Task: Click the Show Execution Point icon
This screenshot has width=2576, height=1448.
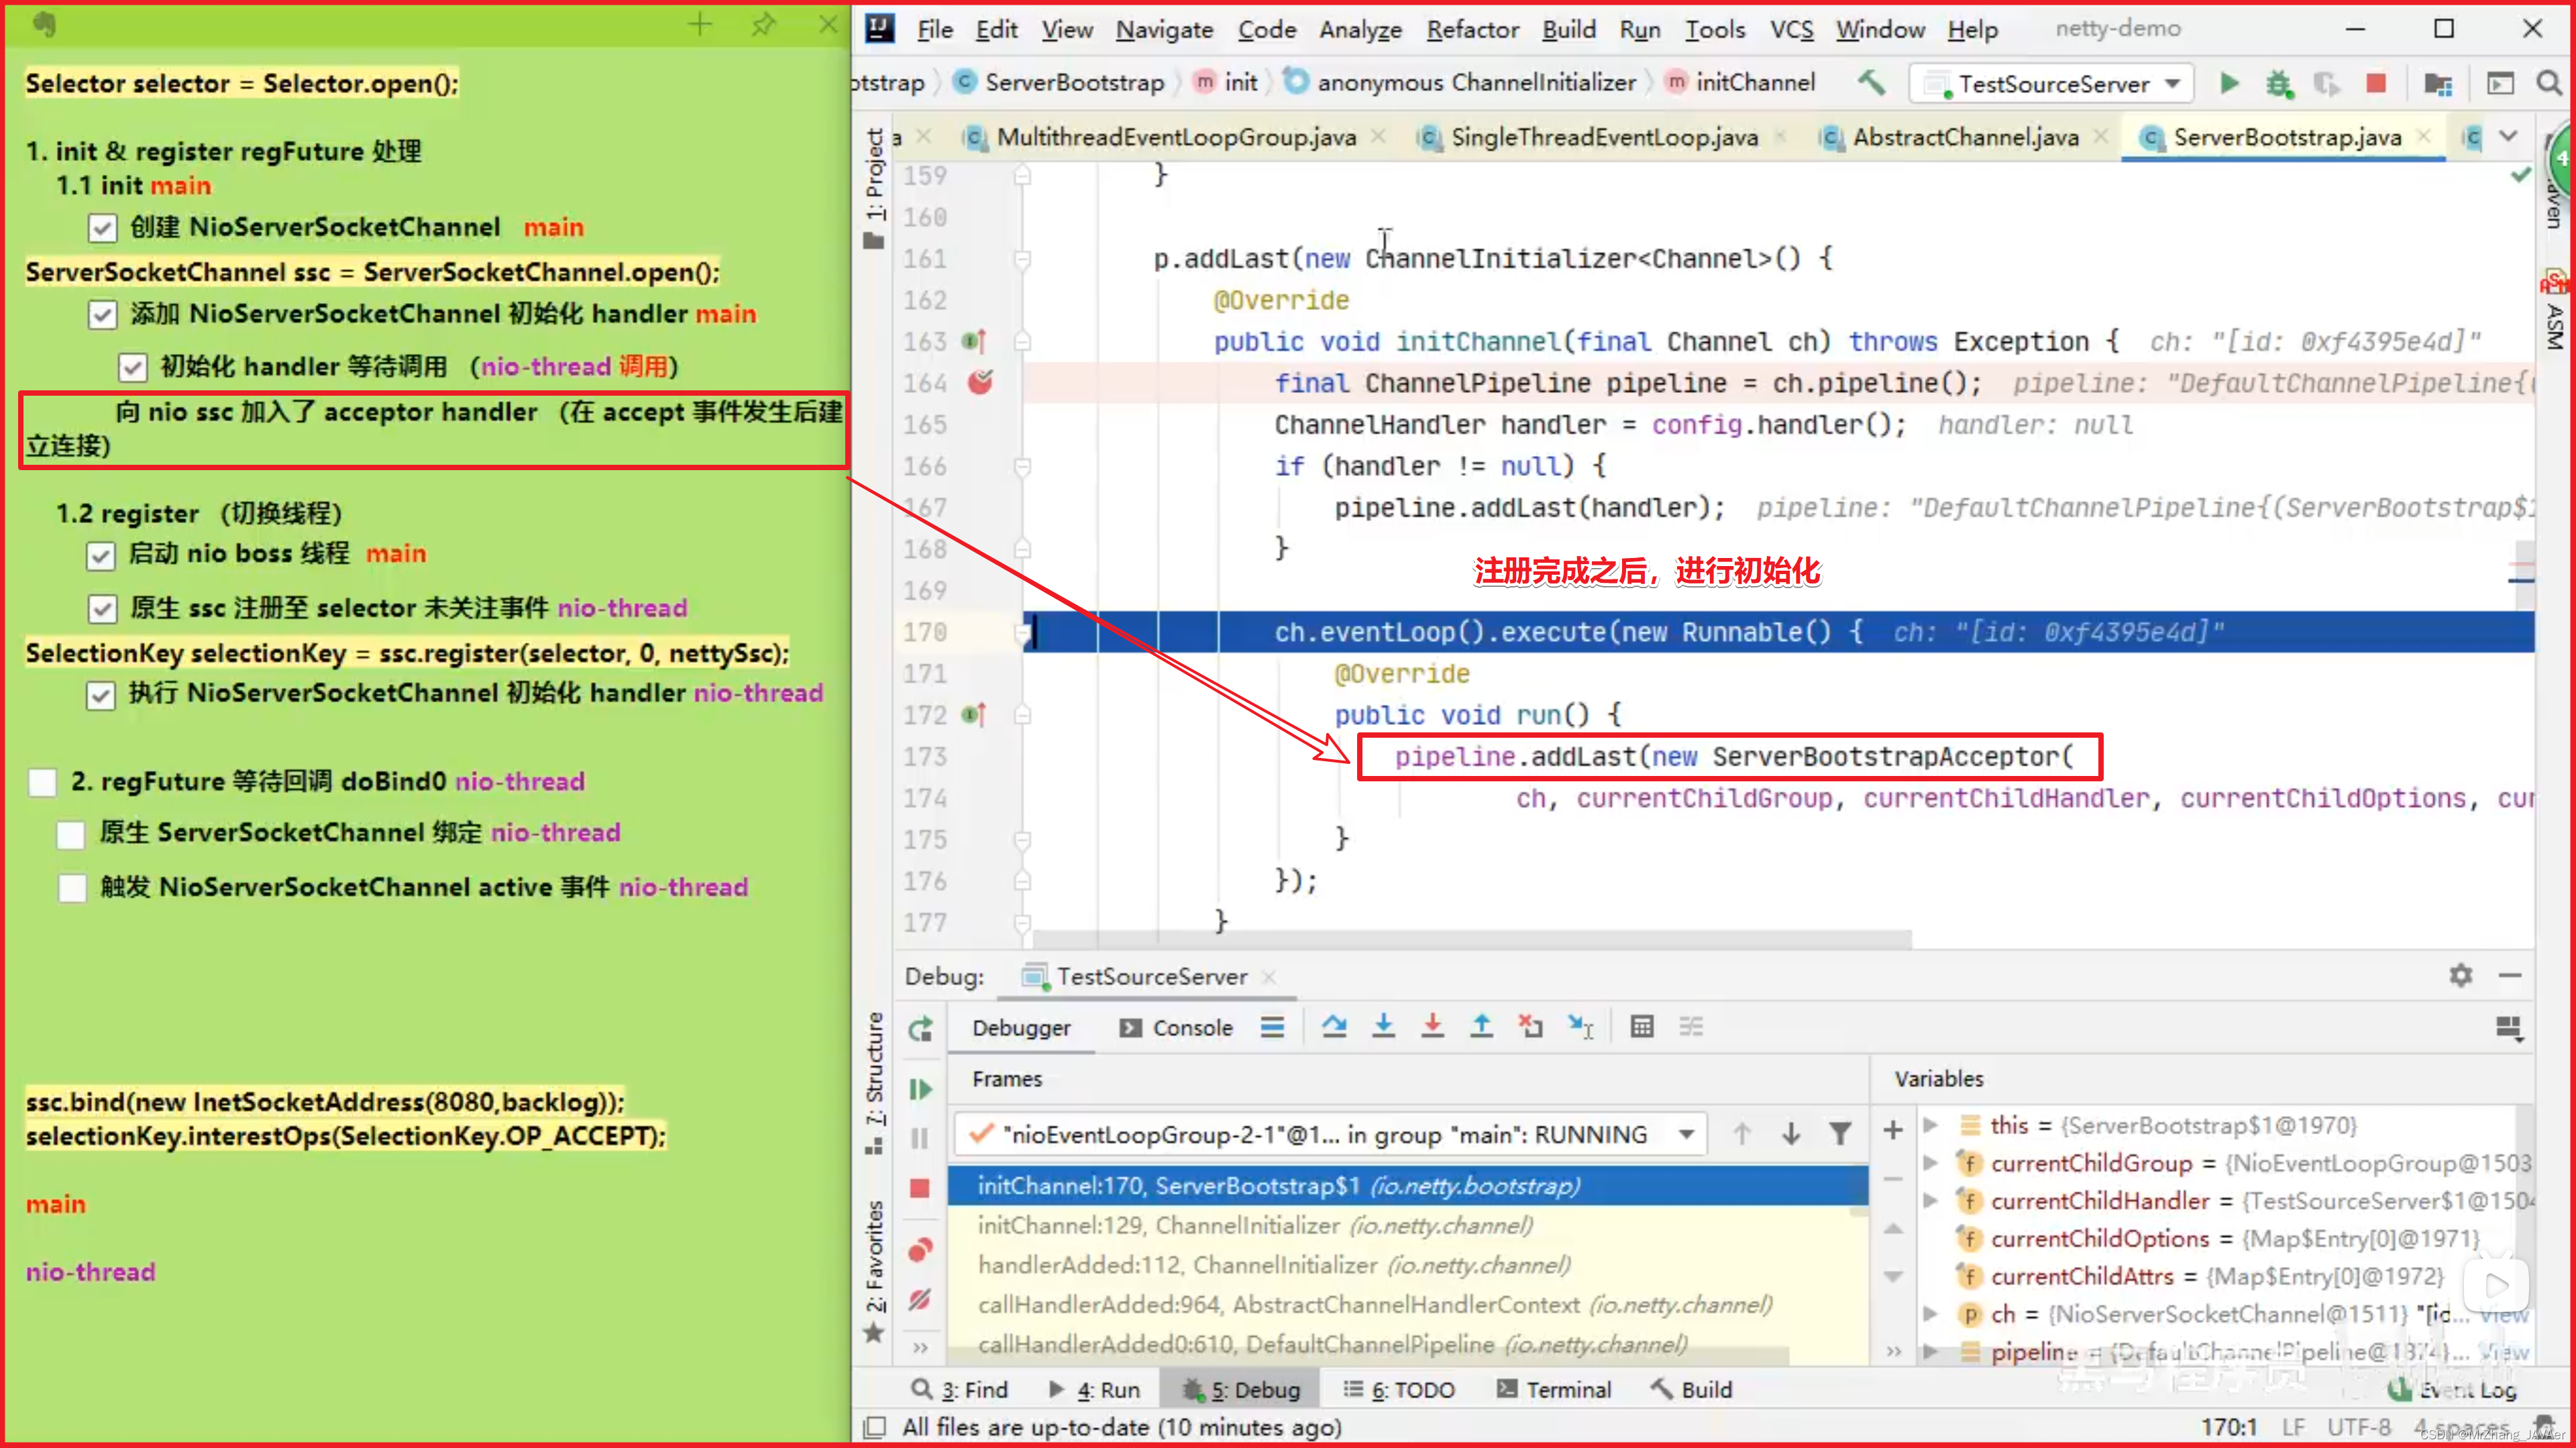Action: point(1272,1026)
